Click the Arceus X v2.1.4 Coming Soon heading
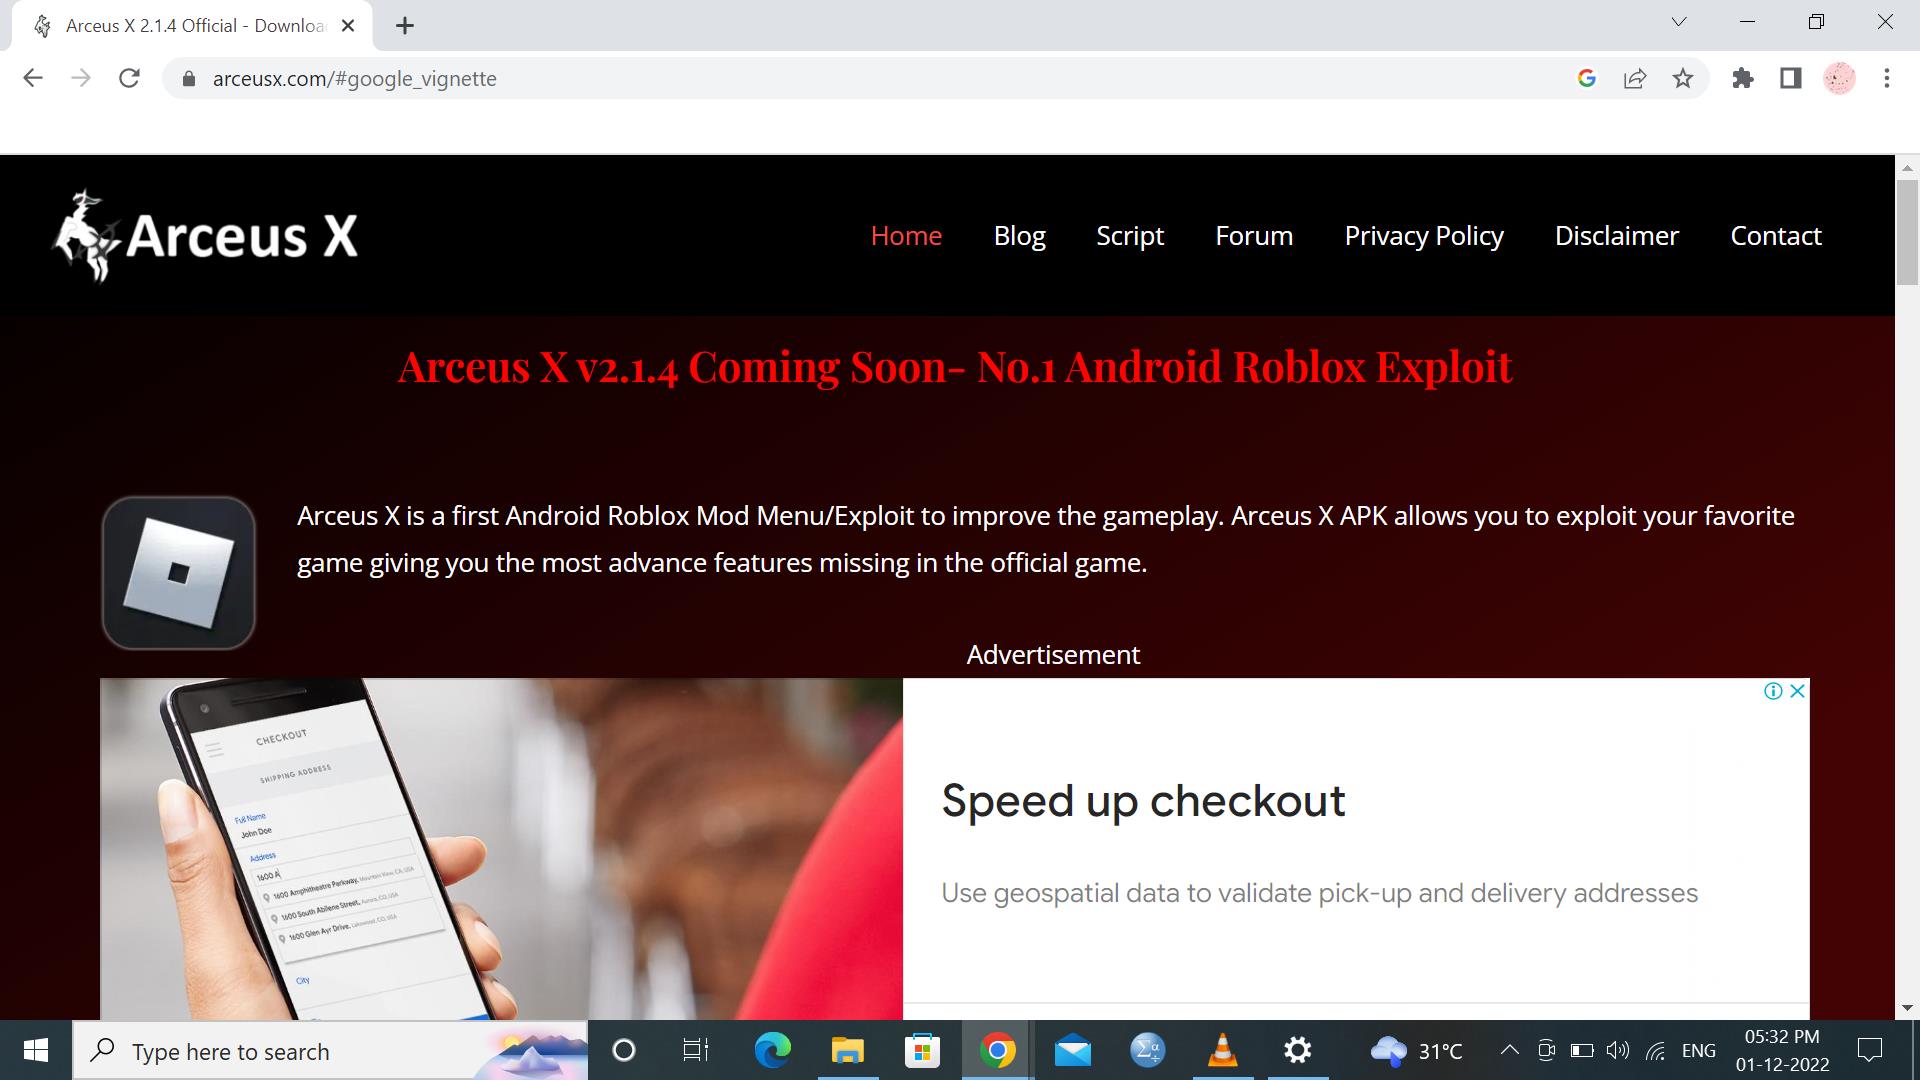 [955, 367]
